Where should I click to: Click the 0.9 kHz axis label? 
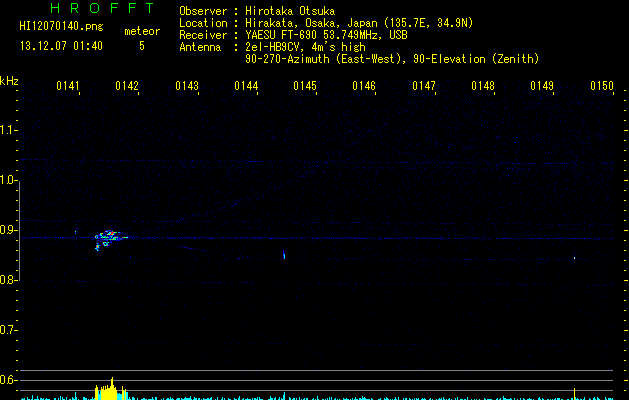tap(8, 230)
